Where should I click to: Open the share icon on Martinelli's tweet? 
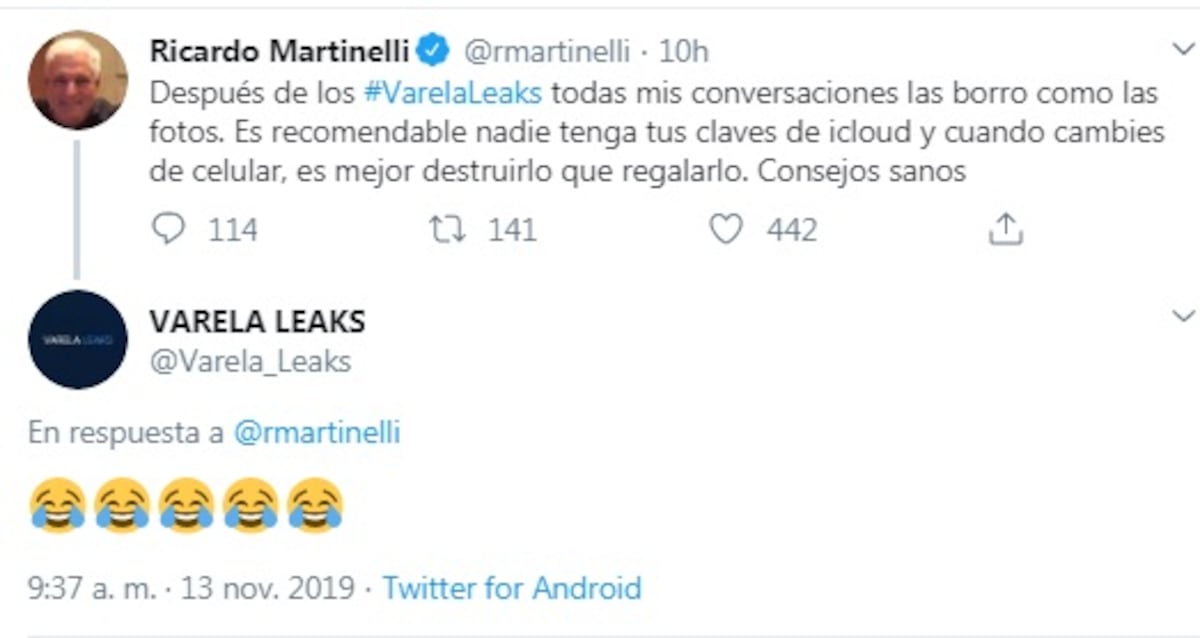[x=1005, y=229]
